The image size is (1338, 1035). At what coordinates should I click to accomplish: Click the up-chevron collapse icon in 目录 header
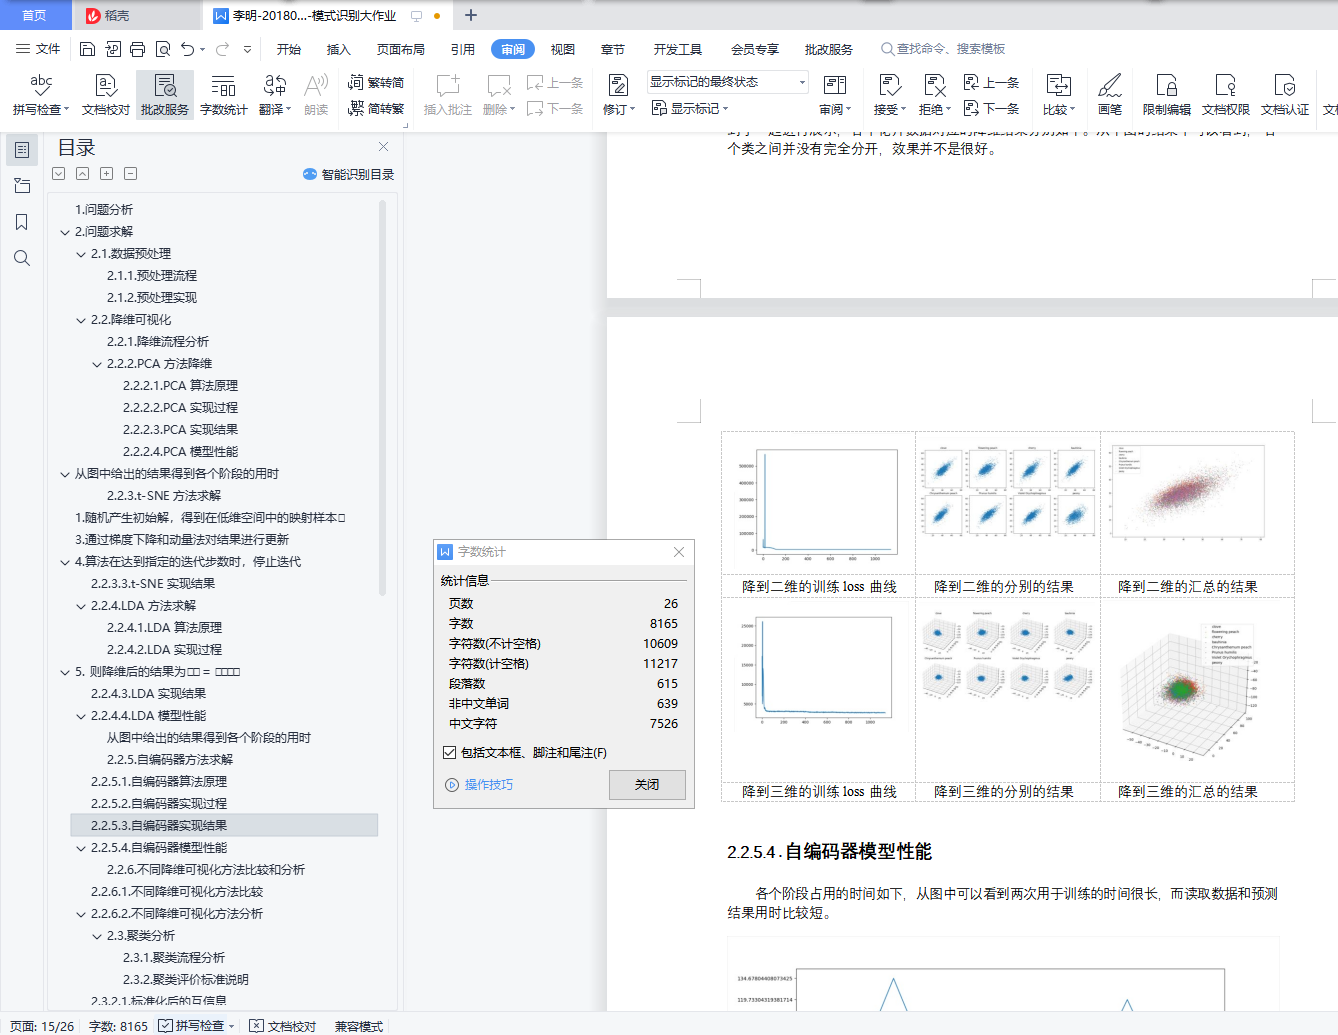(x=82, y=174)
